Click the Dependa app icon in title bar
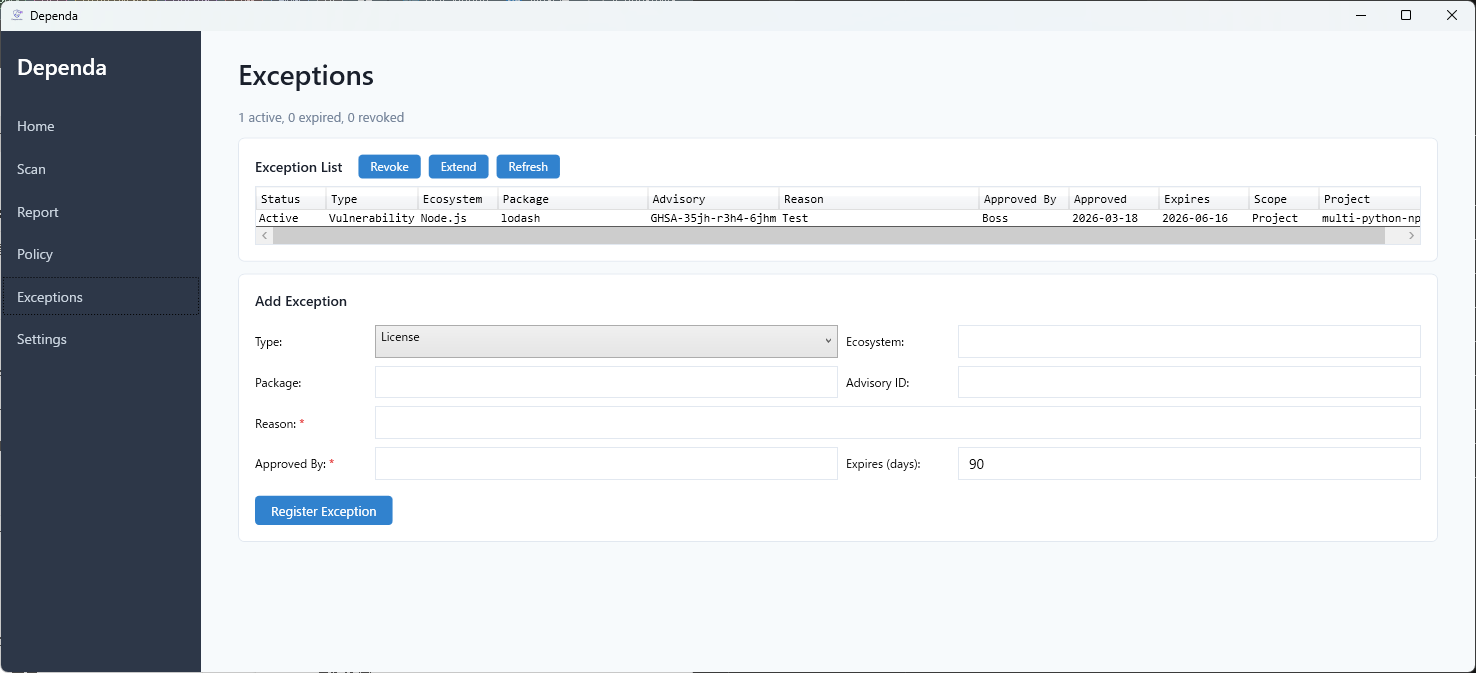1476x673 pixels. (x=16, y=15)
